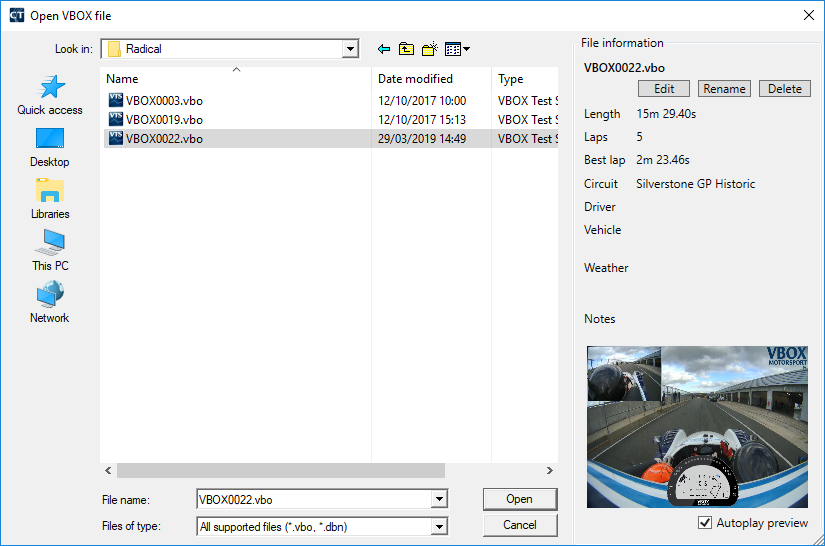Click the Delete button

coord(784,88)
